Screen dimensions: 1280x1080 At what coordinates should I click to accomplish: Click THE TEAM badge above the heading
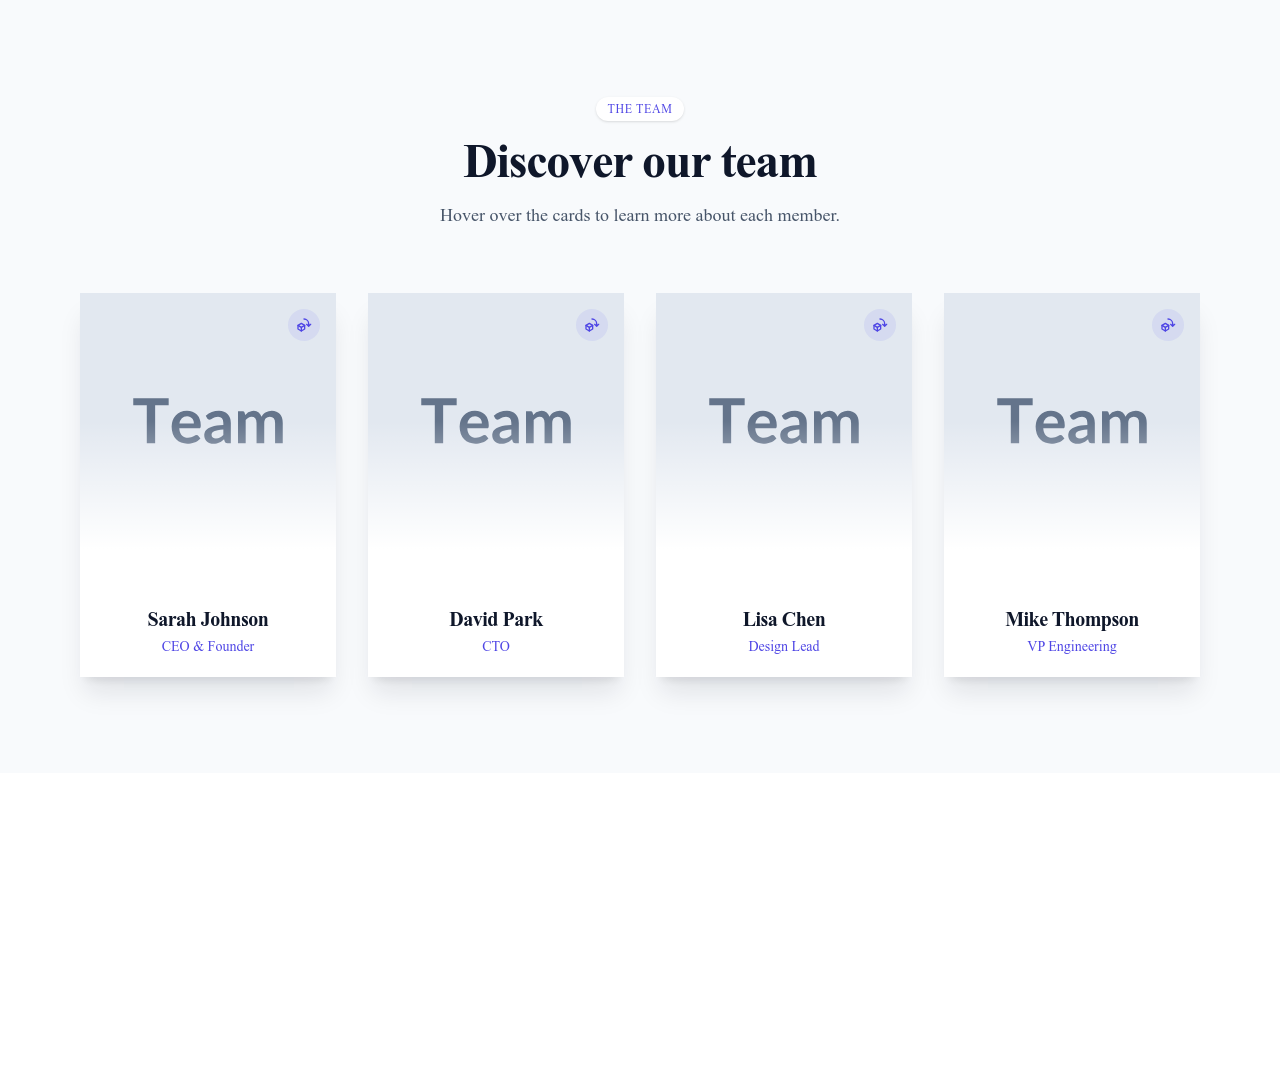click(x=640, y=109)
